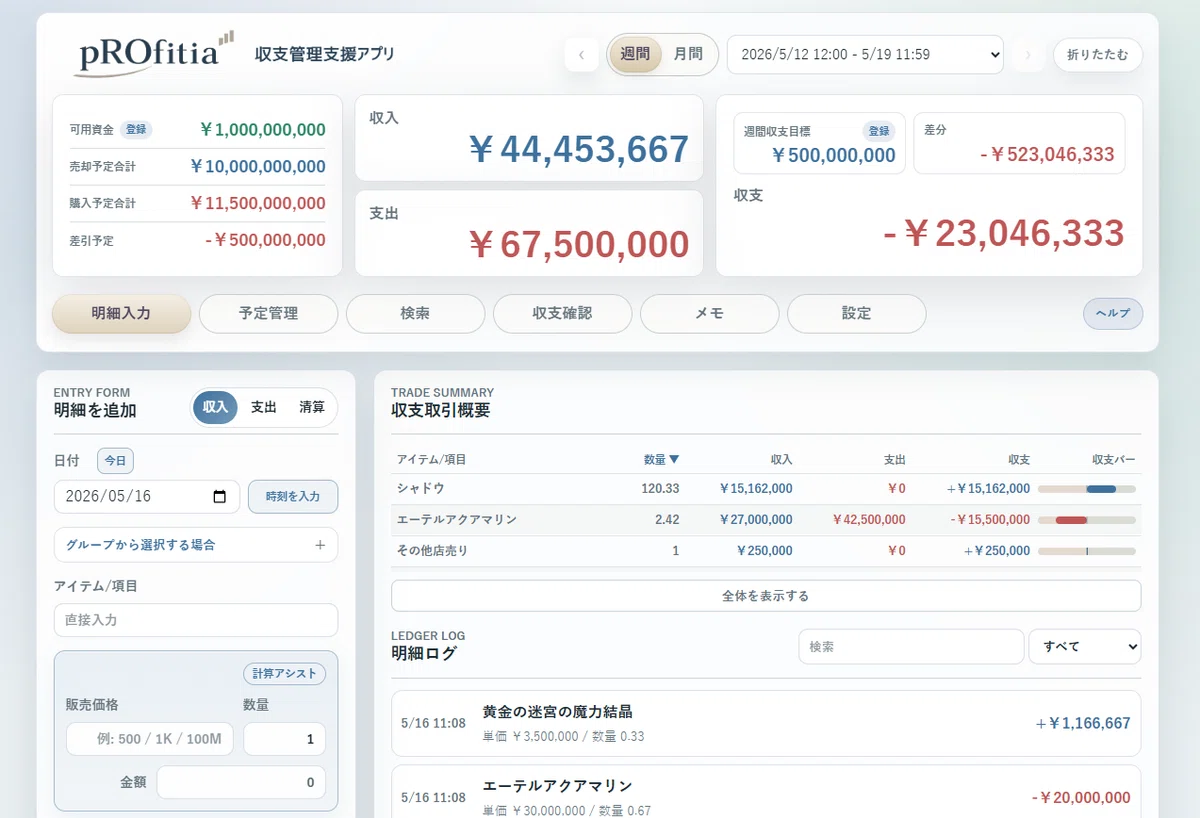Switch to 週間 view
The width and height of the screenshot is (1200, 818).
635,54
